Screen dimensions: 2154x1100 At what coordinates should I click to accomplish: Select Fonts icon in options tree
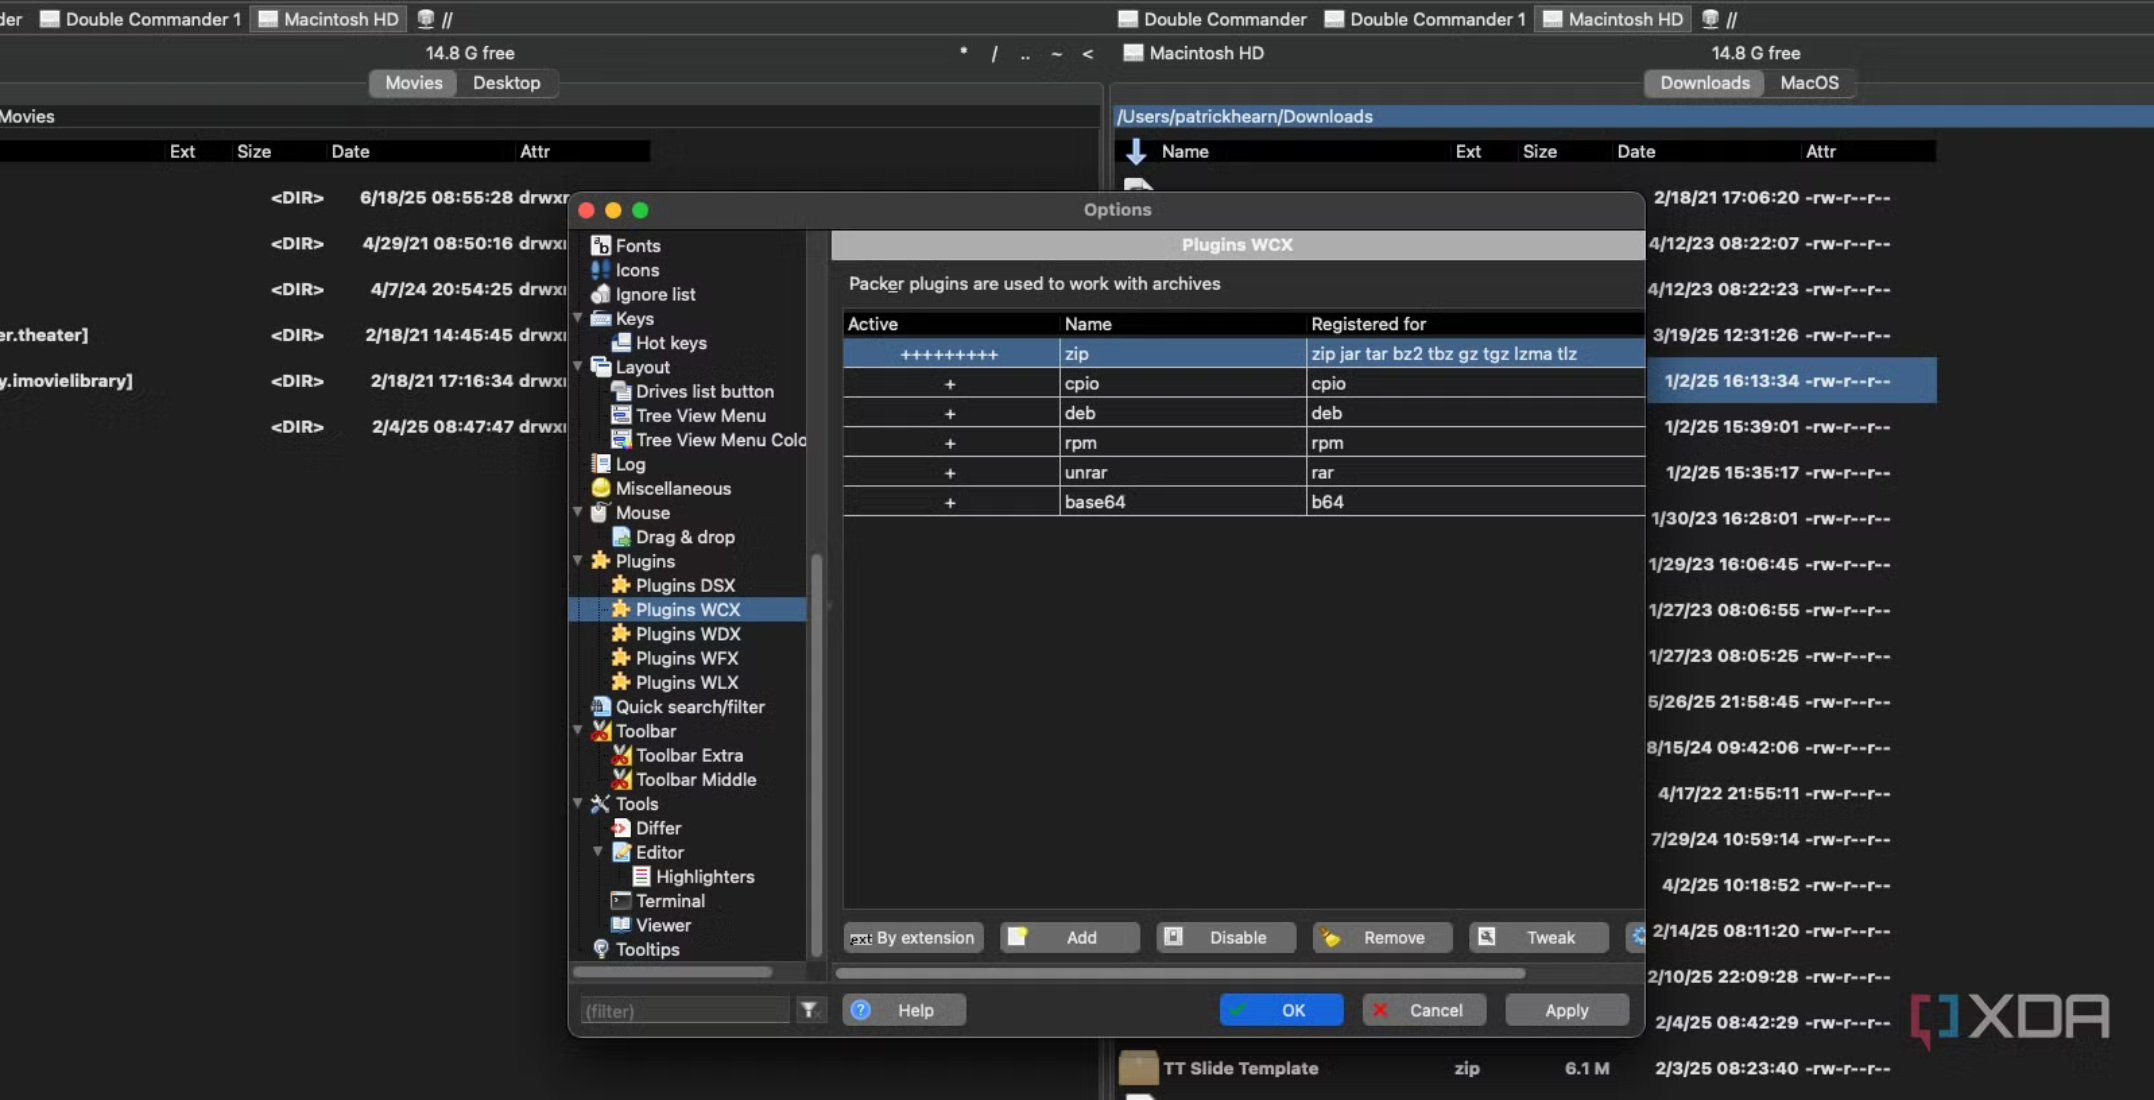coord(600,245)
